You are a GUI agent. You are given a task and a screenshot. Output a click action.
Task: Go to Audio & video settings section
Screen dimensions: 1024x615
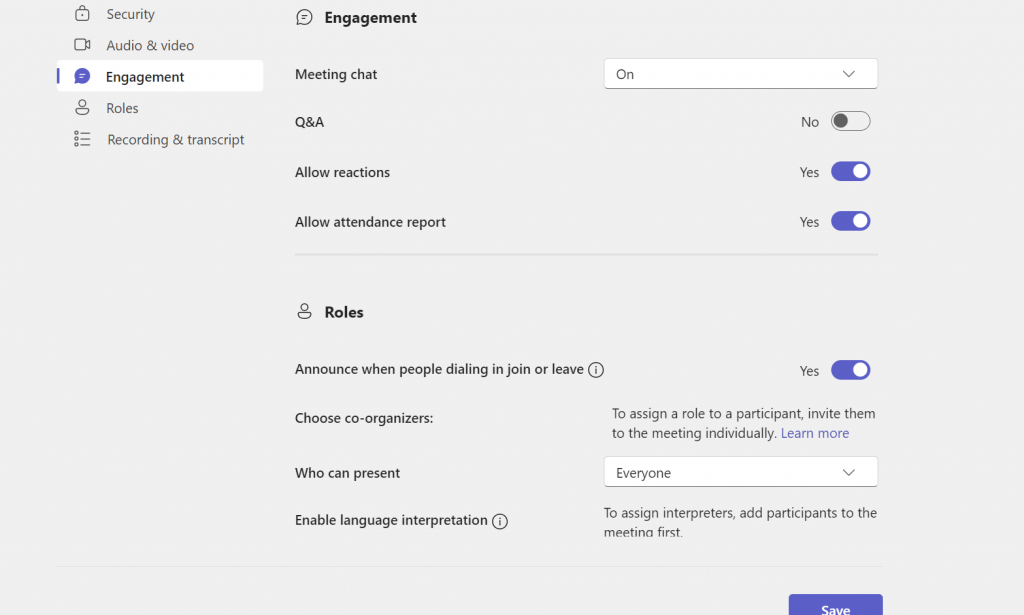(150, 45)
